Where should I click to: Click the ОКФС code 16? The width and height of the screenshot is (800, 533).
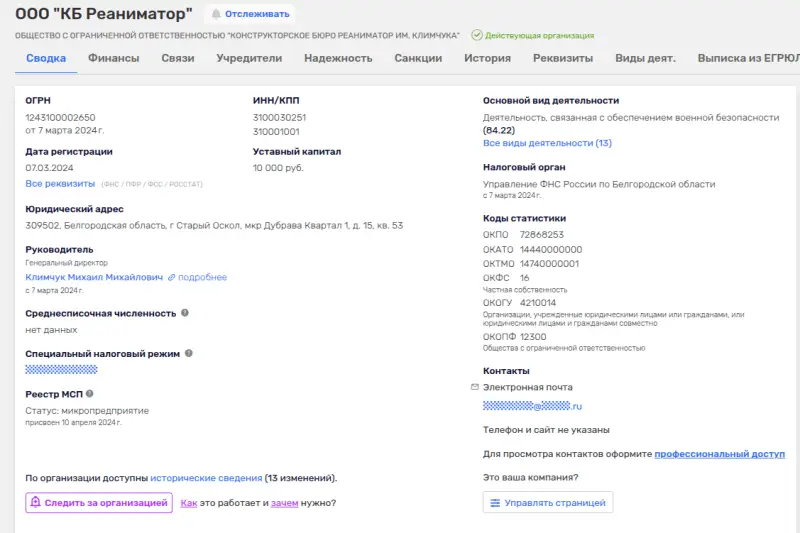(524, 278)
